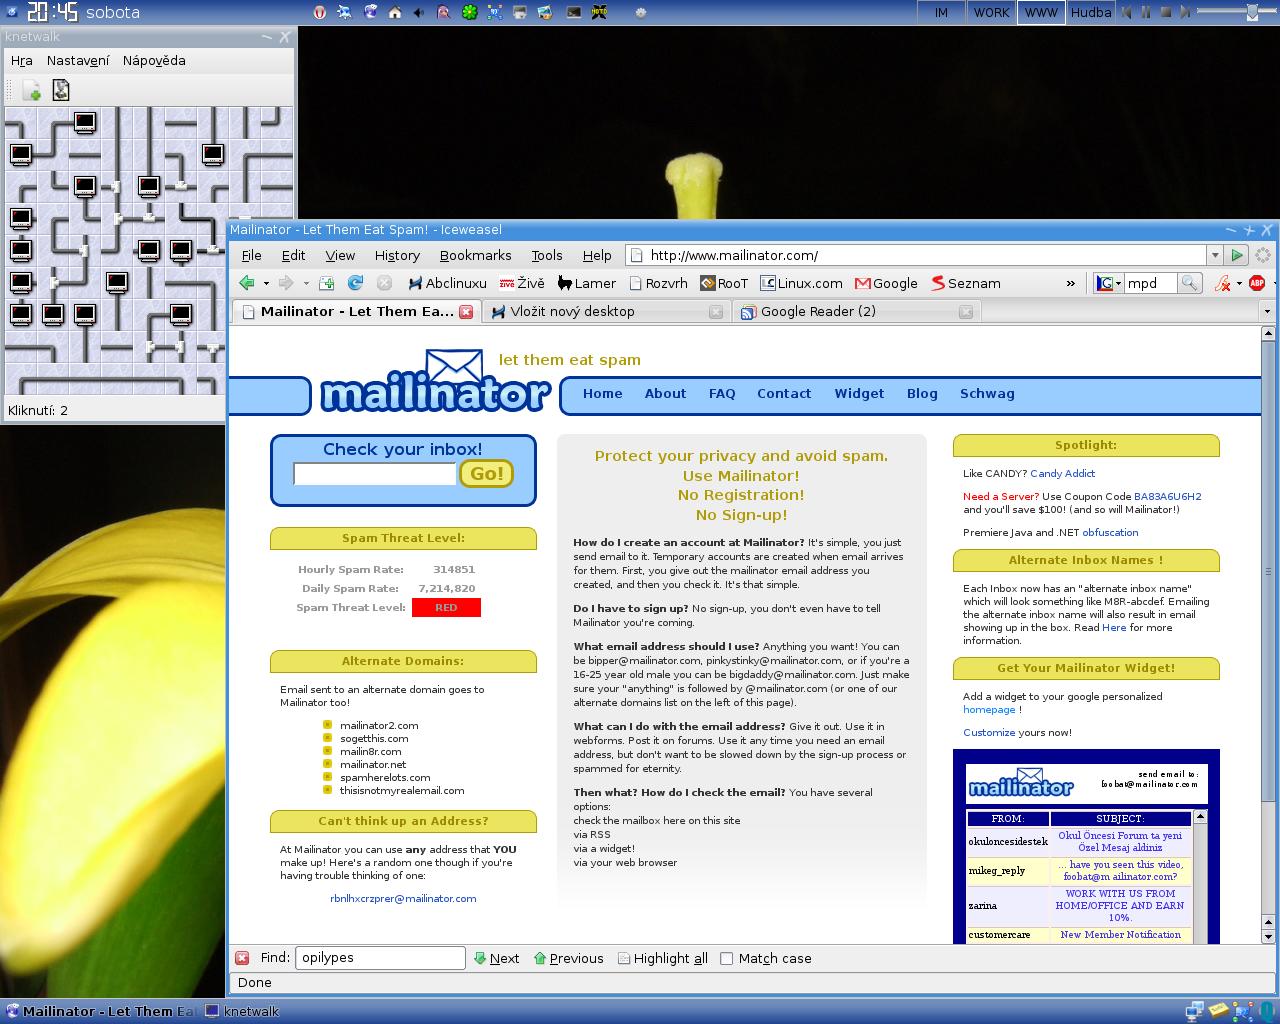Open the Tools menu
The image size is (1280, 1024).
(x=547, y=255)
